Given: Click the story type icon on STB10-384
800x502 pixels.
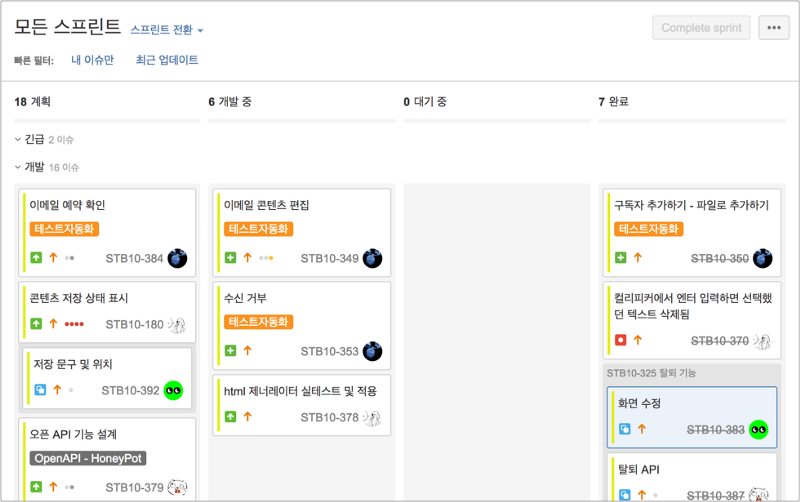Looking at the screenshot, I should 37,258.
